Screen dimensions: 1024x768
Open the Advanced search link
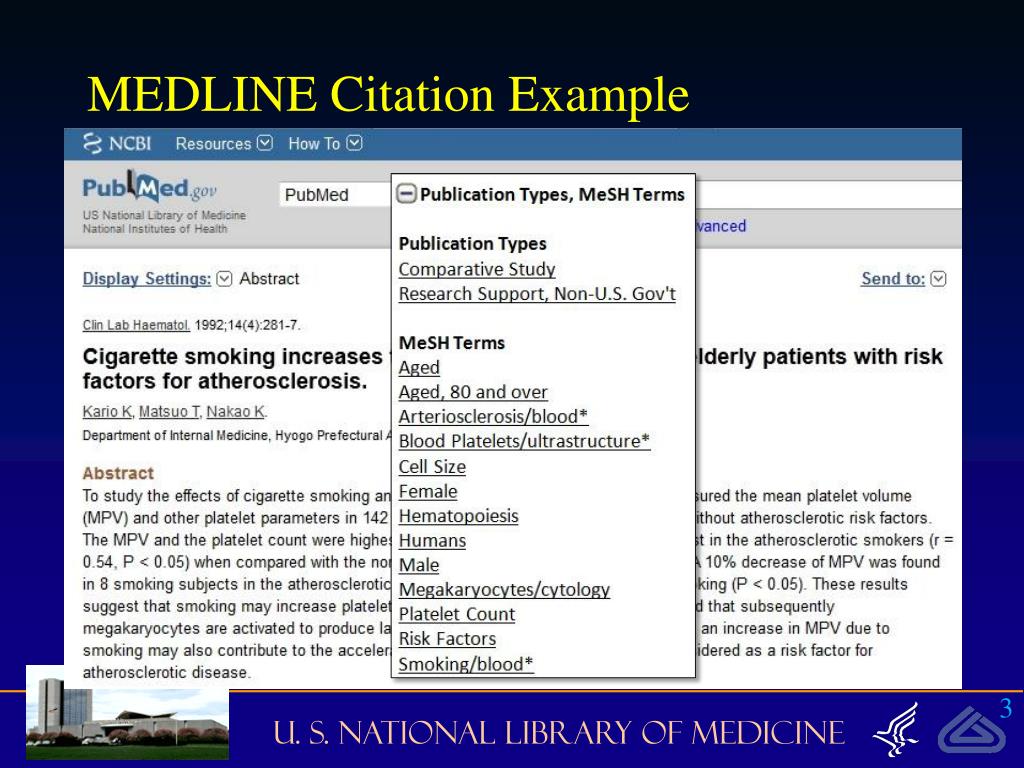click(x=721, y=226)
